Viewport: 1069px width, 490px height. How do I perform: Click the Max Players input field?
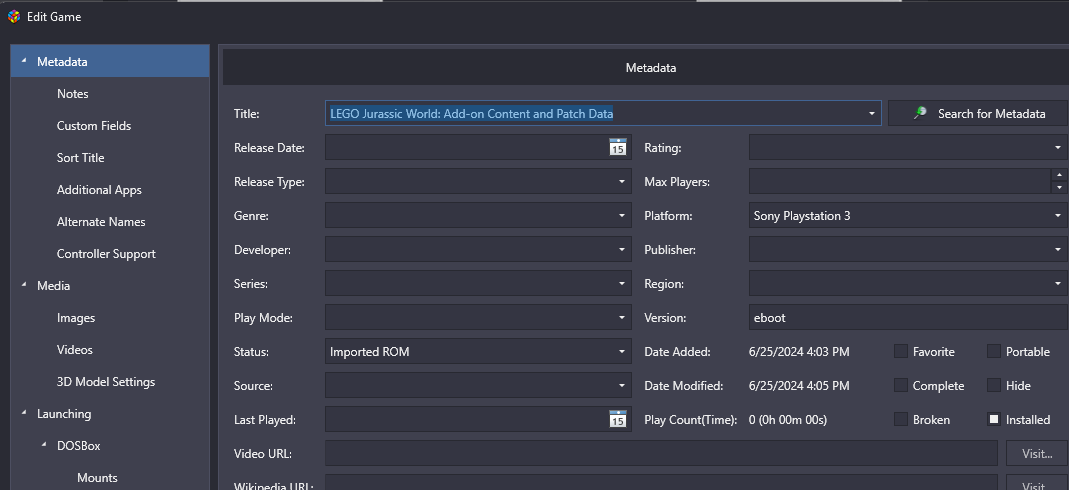(x=900, y=181)
